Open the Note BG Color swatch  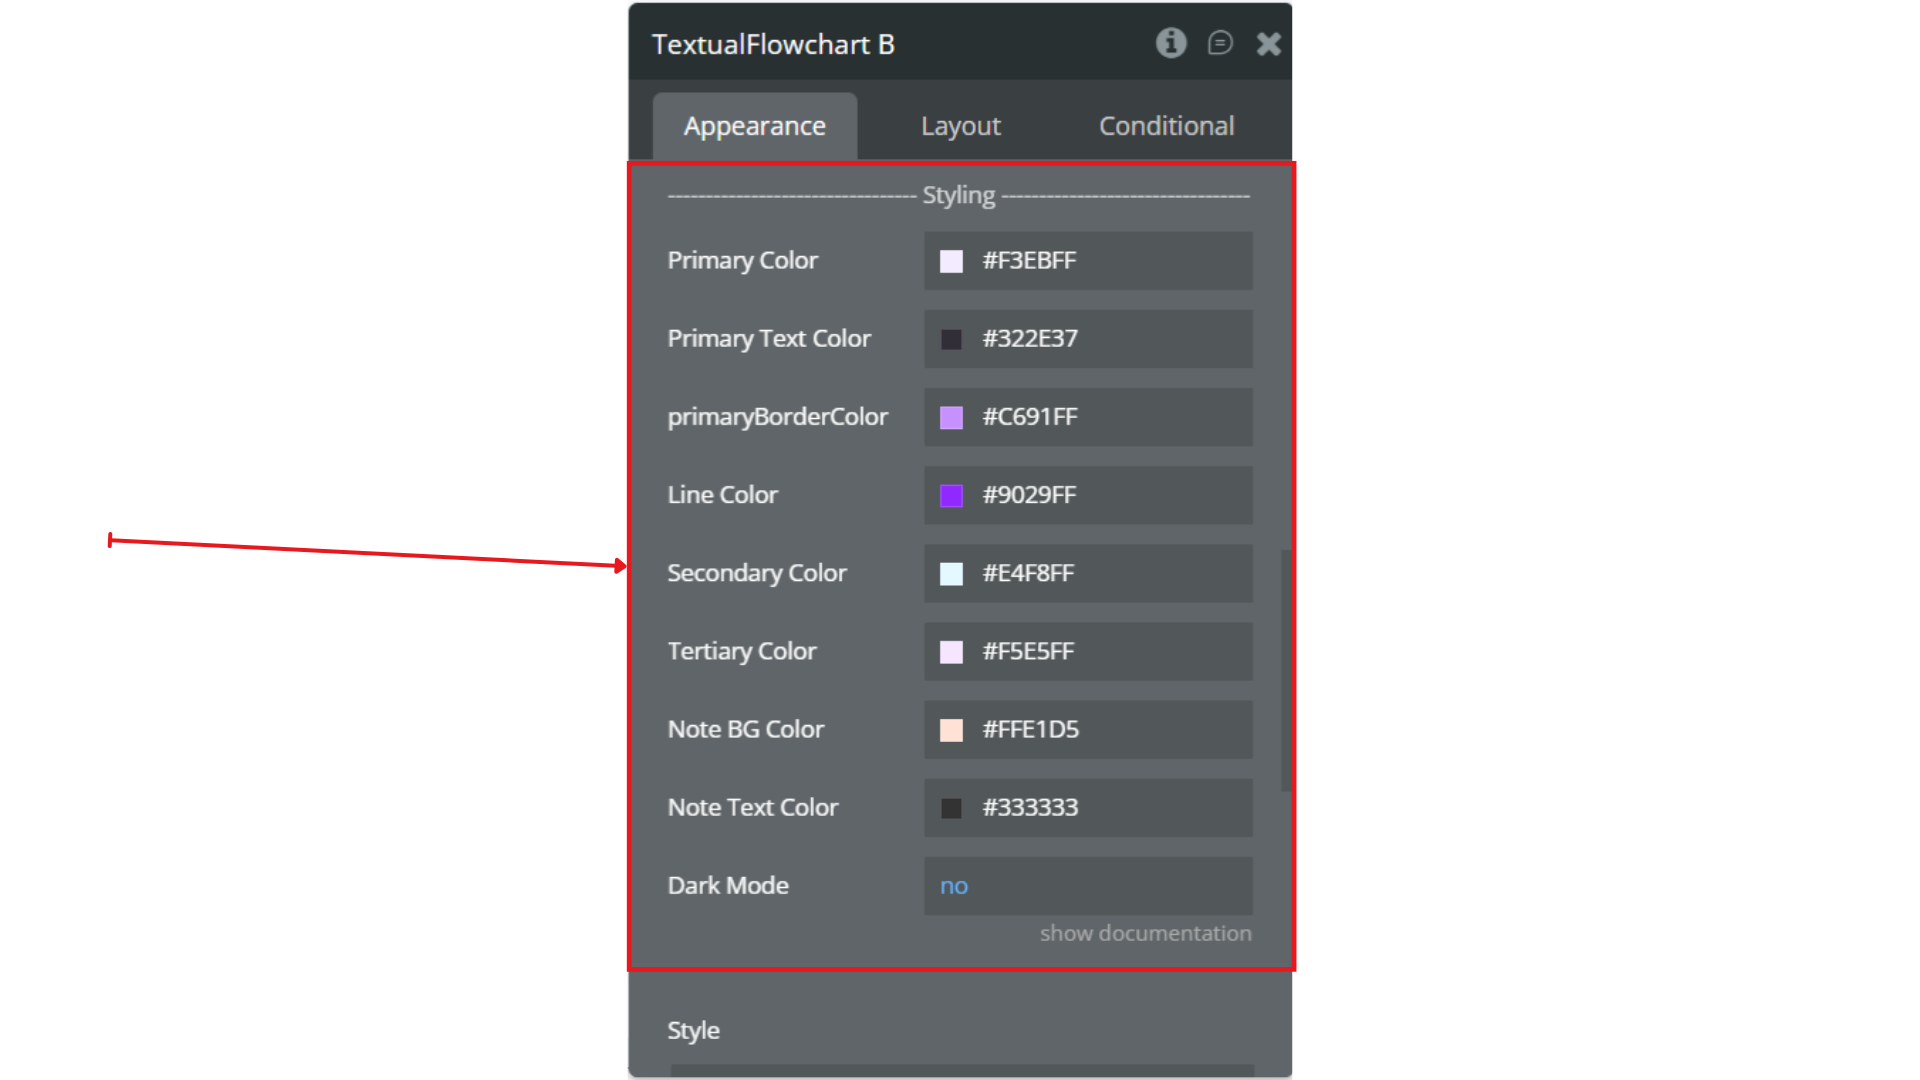click(951, 730)
